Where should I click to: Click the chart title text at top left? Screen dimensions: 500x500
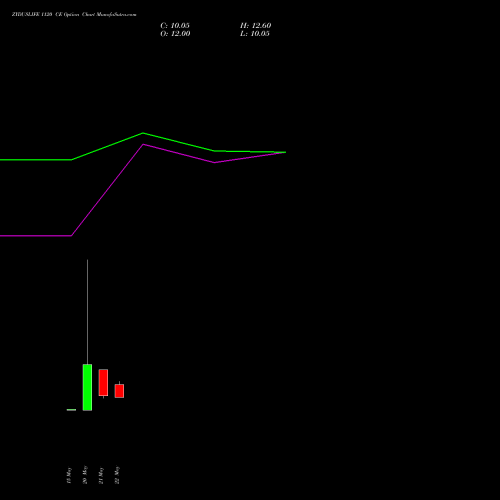click(x=74, y=14)
